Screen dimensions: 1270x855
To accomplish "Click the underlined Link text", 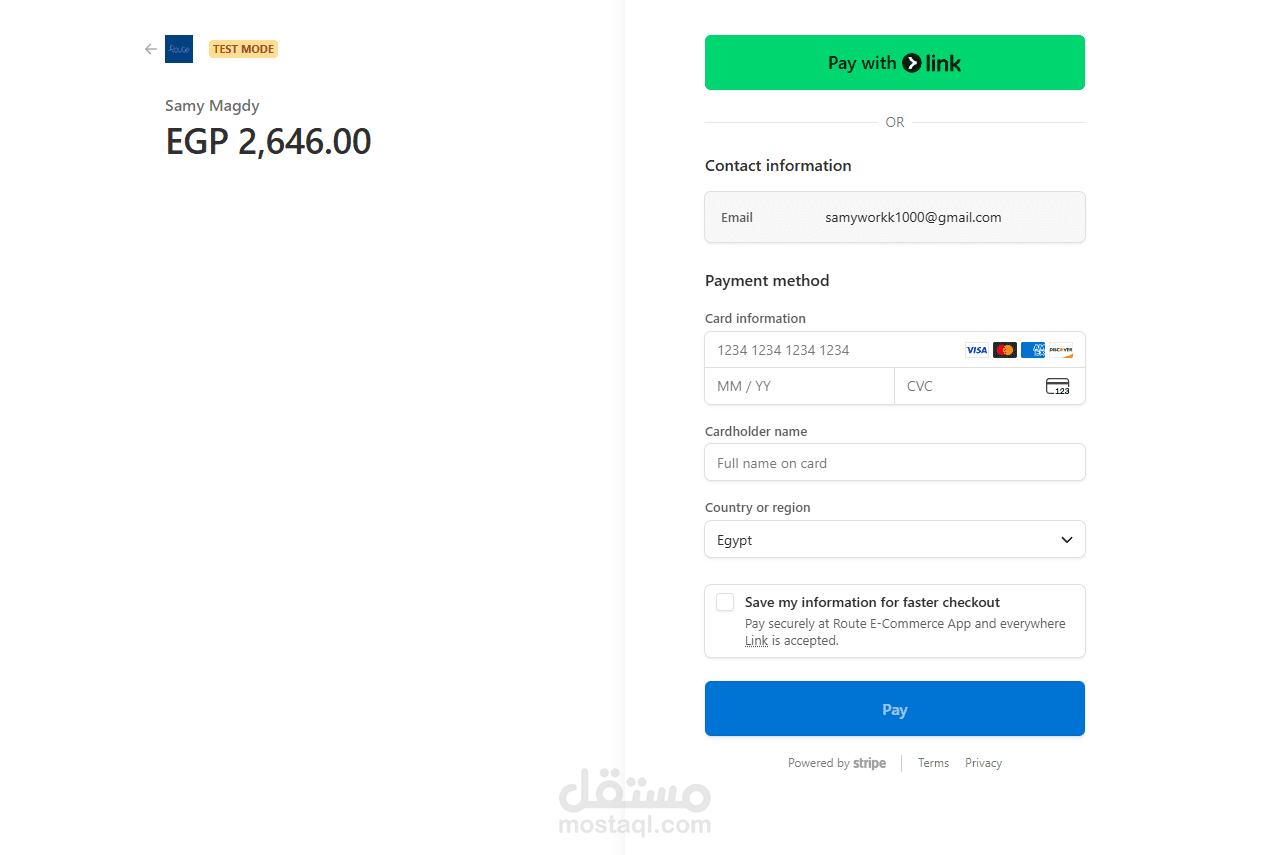I will [x=756, y=641].
